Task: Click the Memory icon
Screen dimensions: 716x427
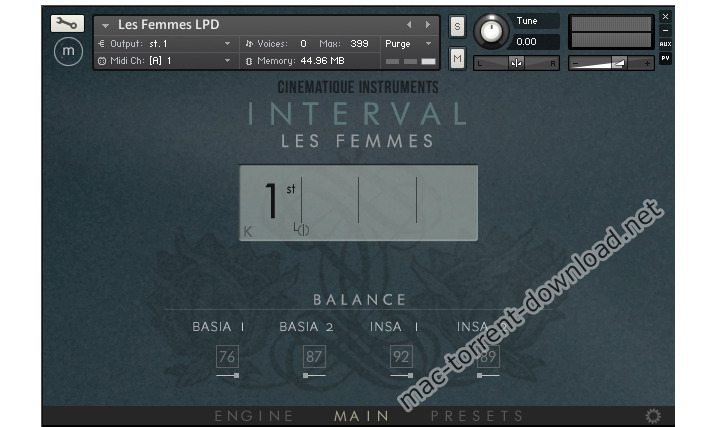Action: [x=249, y=61]
